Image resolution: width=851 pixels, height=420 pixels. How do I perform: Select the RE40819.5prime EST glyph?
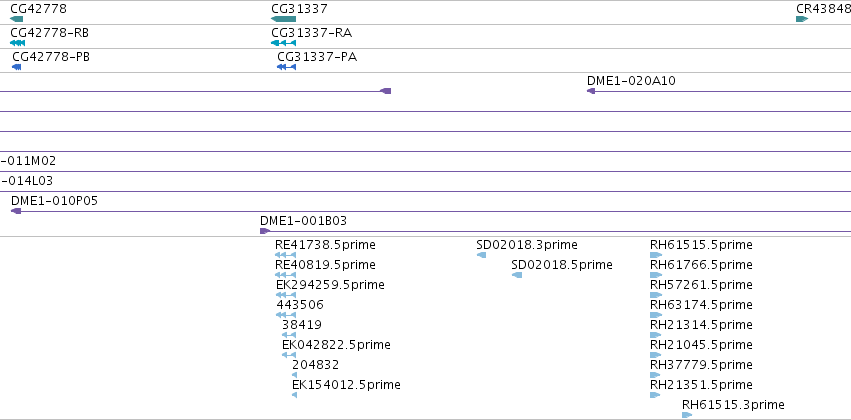pos(285,275)
